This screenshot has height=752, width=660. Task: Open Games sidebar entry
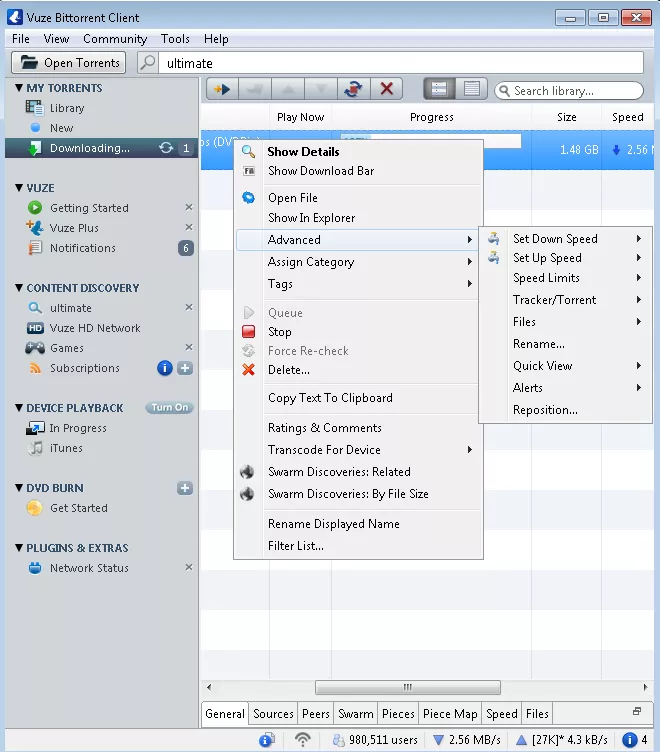(x=67, y=348)
